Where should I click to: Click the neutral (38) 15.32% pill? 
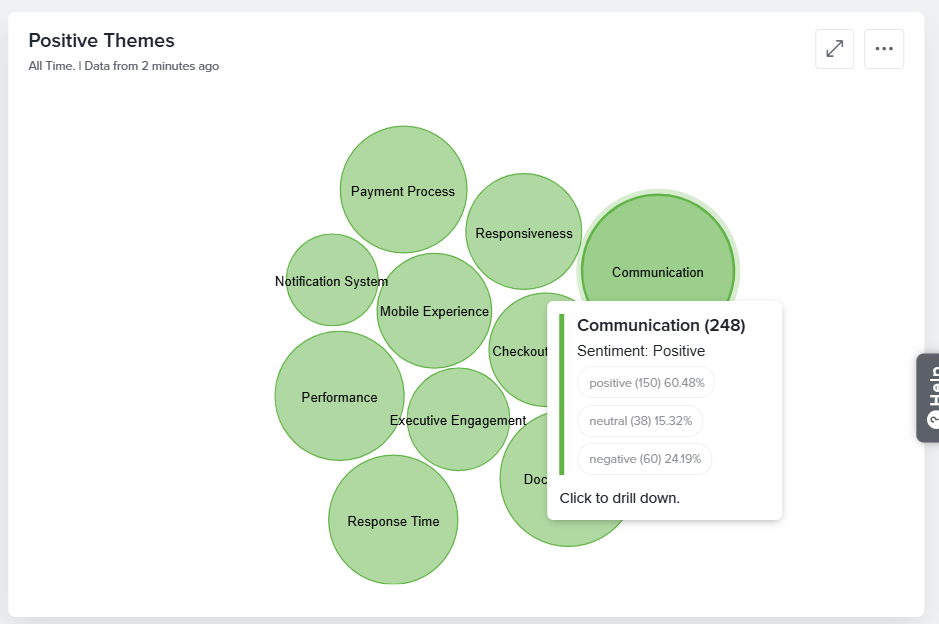pyautogui.click(x=640, y=421)
